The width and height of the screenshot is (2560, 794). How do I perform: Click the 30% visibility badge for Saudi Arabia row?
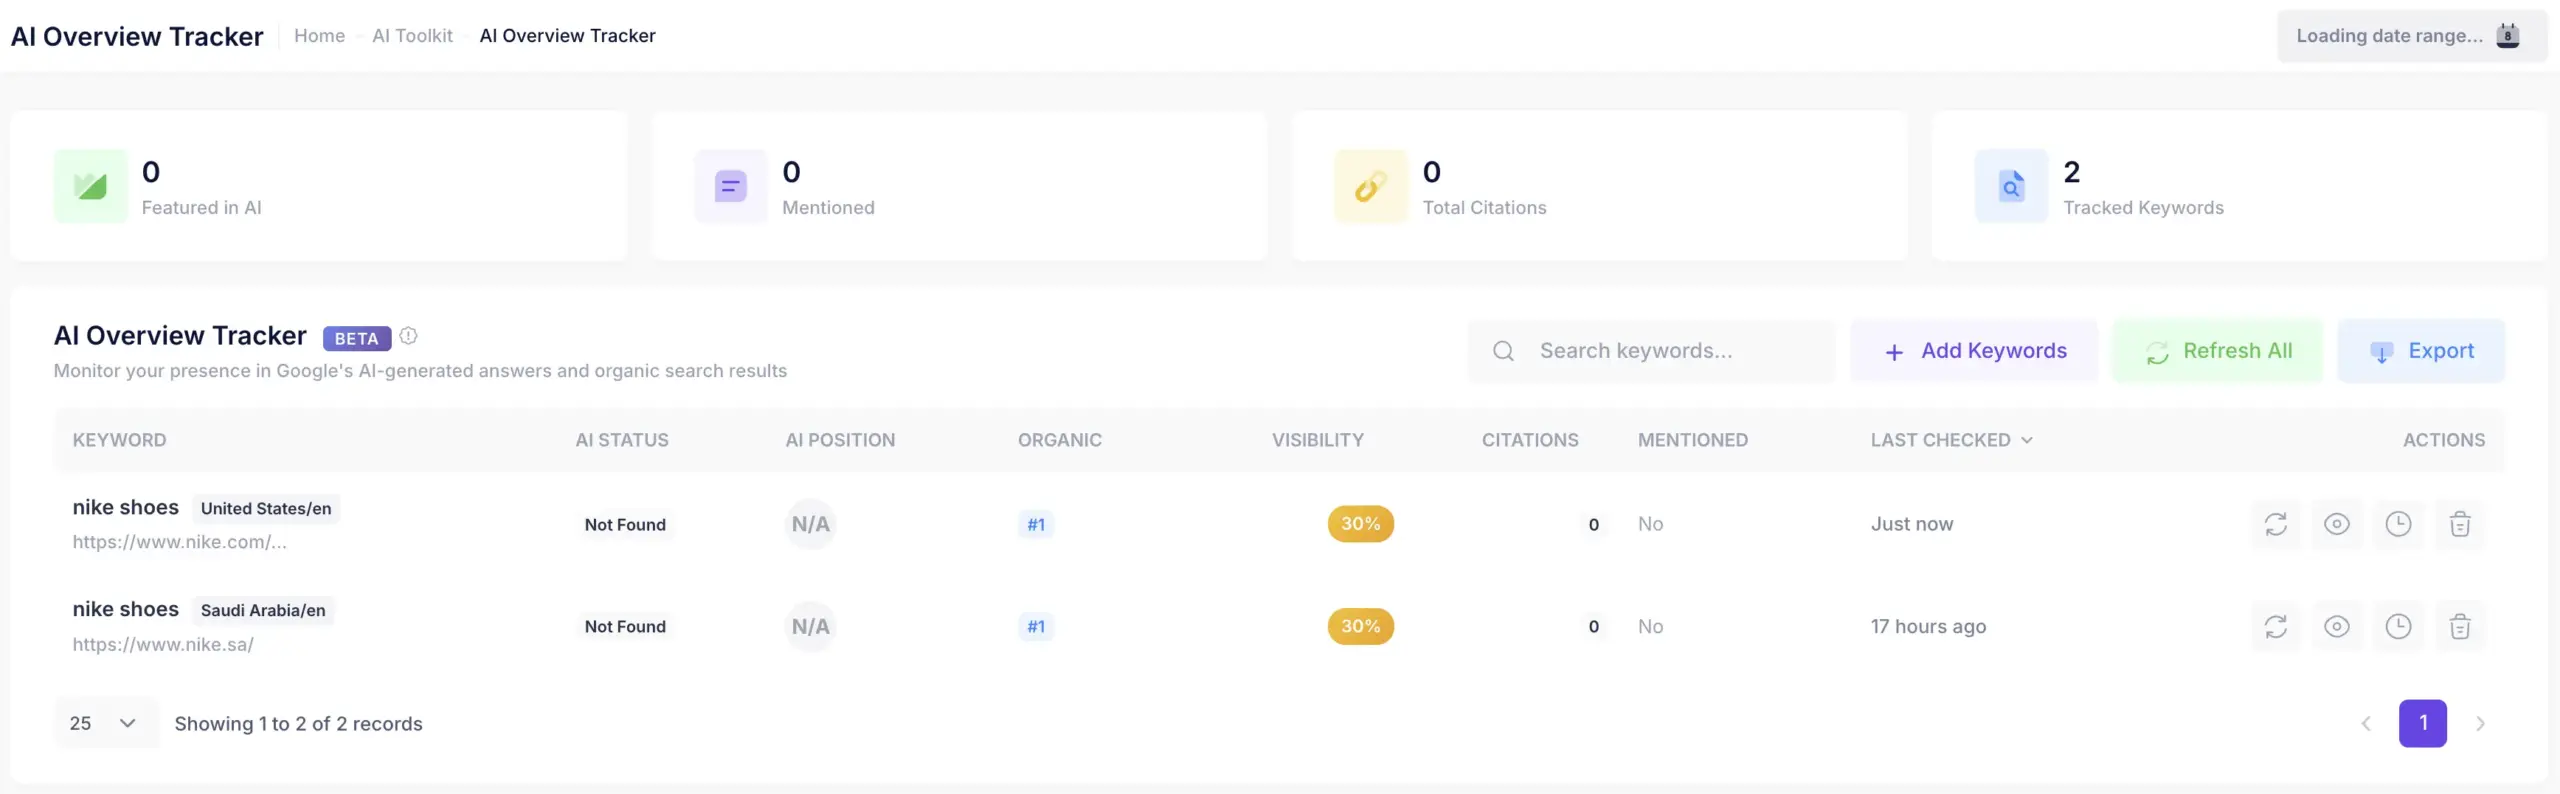[x=1360, y=626]
